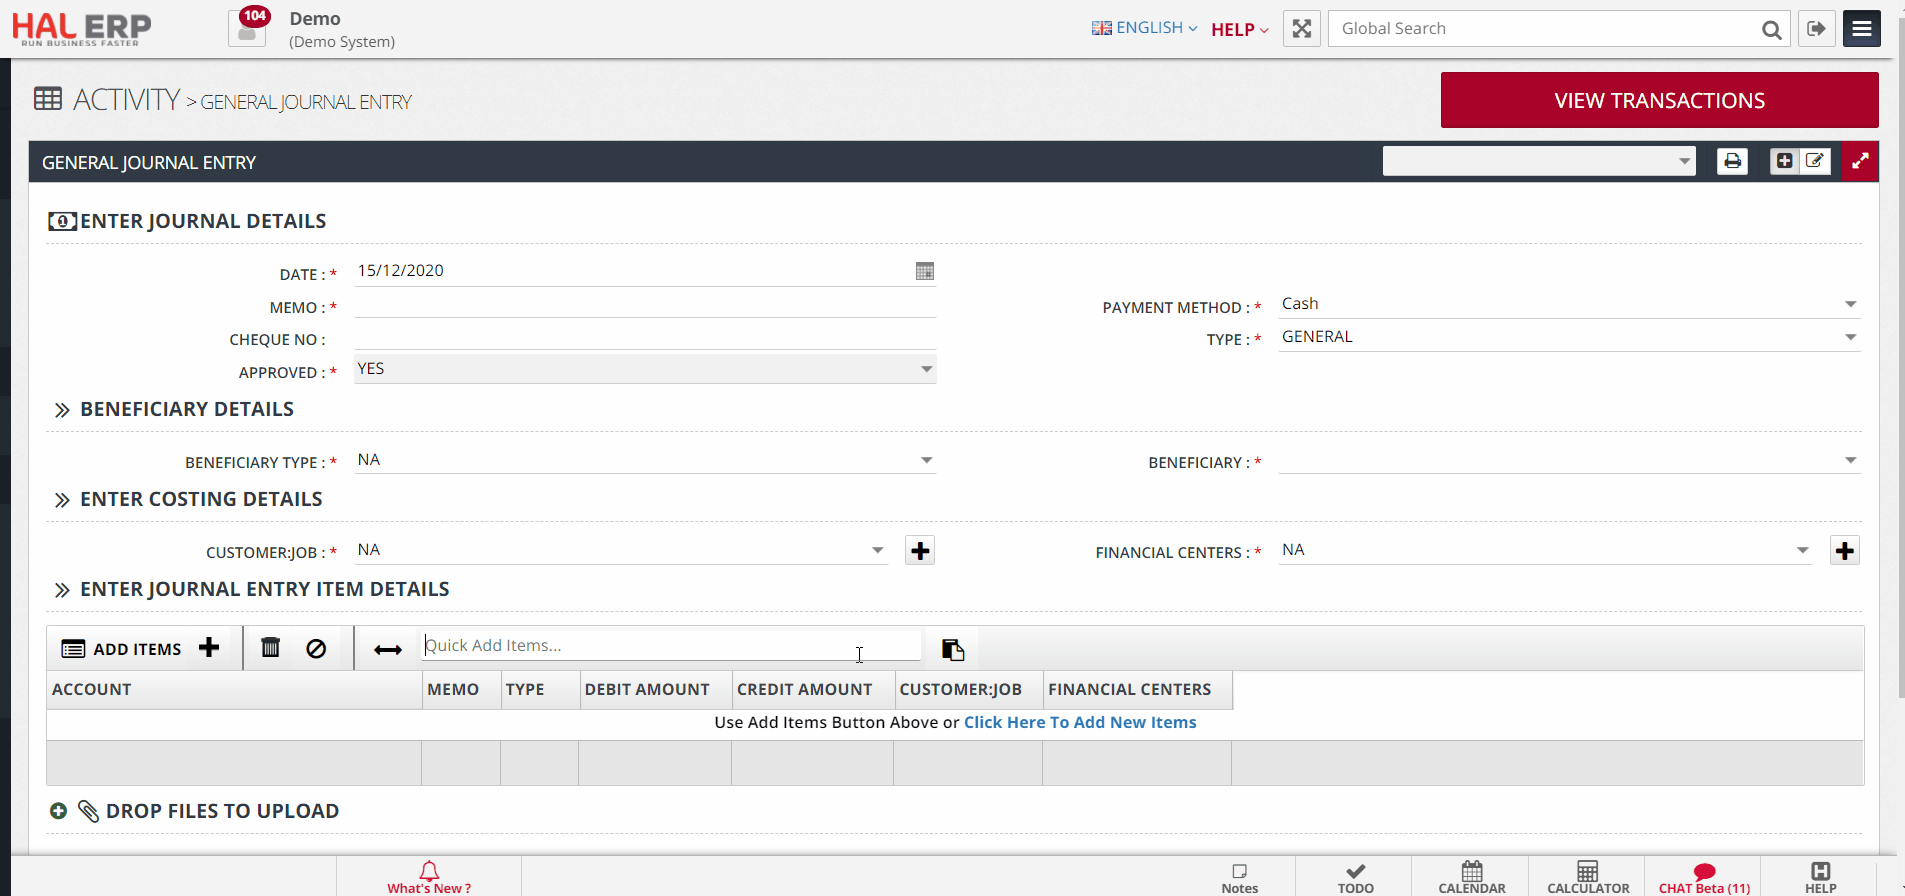The width and height of the screenshot is (1905, 896).
Task: Open the Beneficiary Type dropdown
Action: click(644, 460)
